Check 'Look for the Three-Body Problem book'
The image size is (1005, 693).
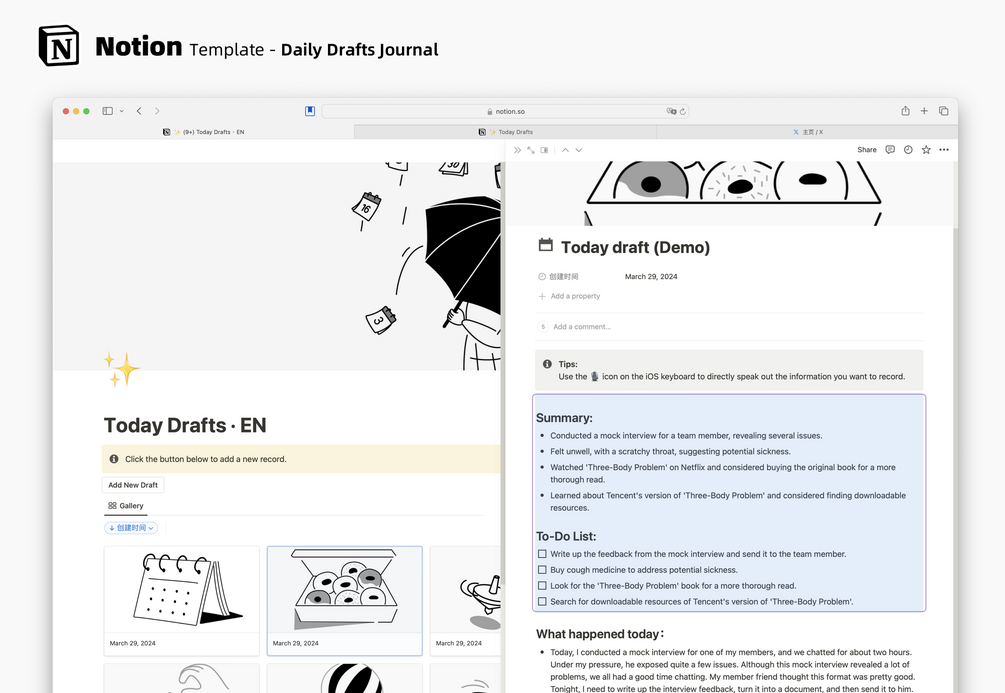point(542,586)
